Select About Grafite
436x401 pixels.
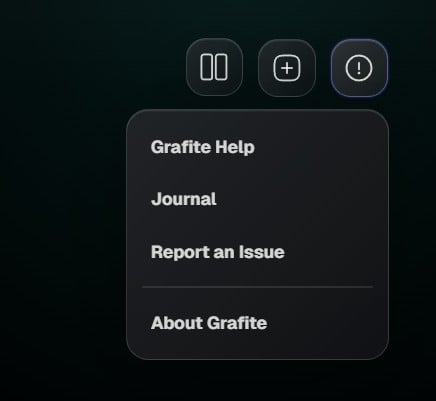tap(209, 323)
